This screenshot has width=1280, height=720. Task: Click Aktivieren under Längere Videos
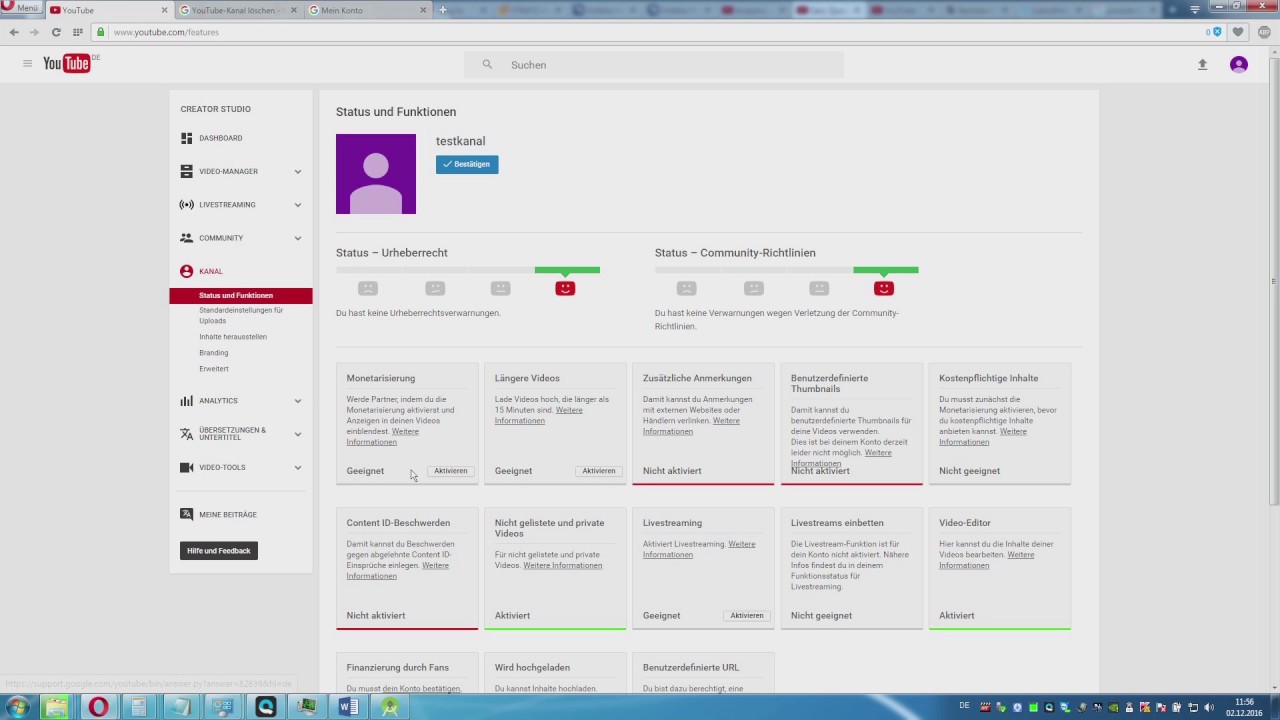(x=598, y=471)
